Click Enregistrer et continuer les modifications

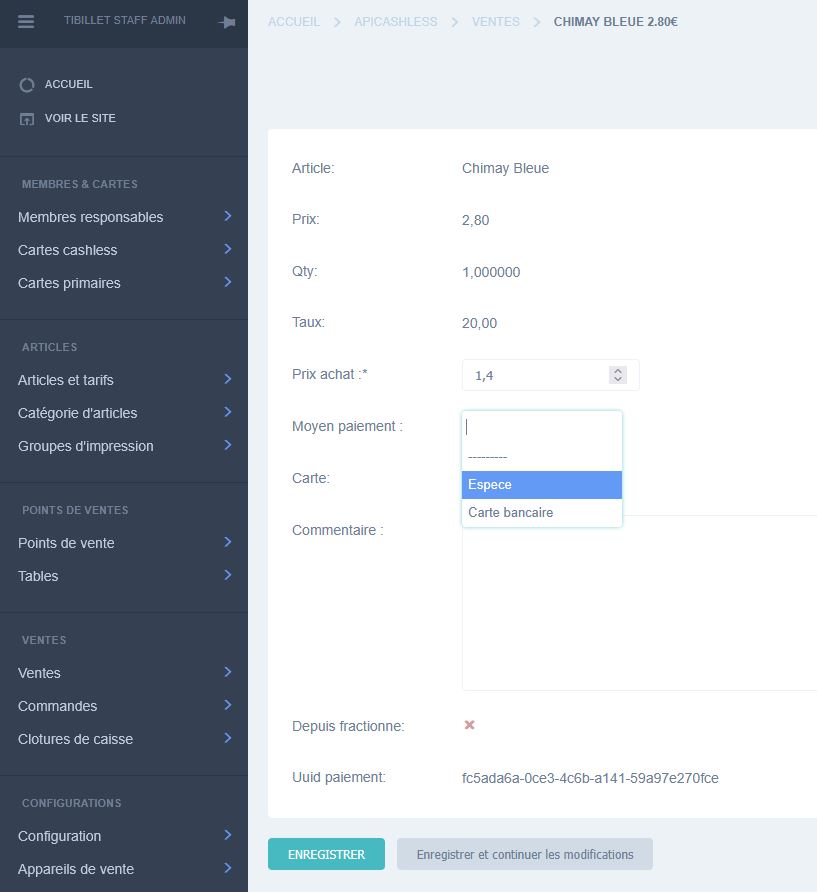click(x=524, y=855)
